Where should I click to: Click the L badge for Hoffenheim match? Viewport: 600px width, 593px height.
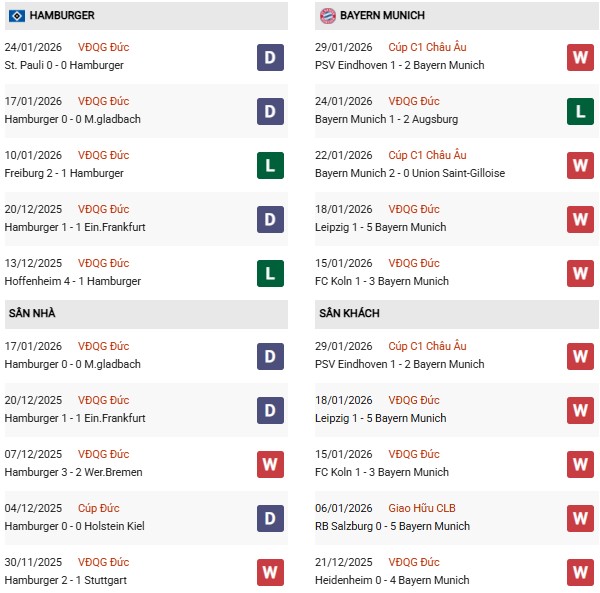[x=270, y=273]
